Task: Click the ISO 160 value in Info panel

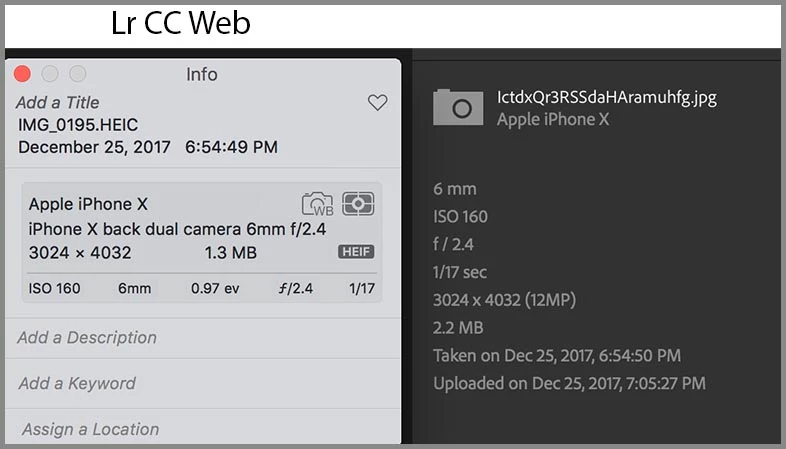Action: coord(55,289)
